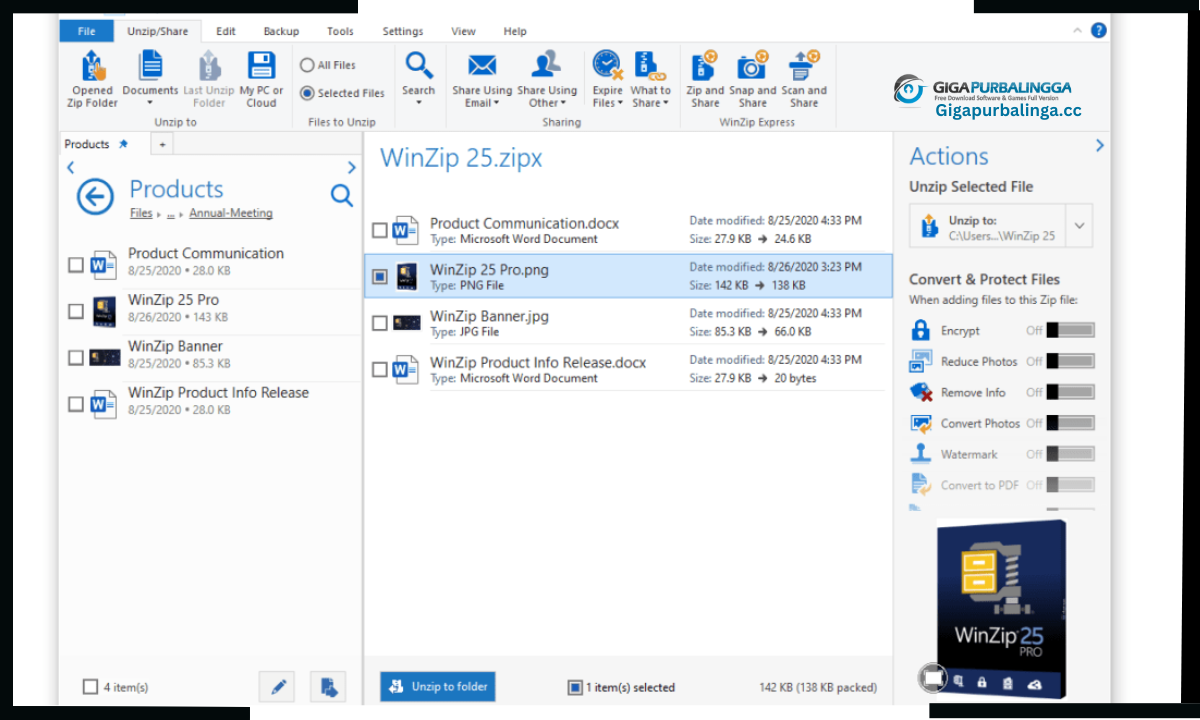The width and height of the screenshot is (1200, 720).
Task: Launch Snap and Share camera icon
Action: coord(753,66)
